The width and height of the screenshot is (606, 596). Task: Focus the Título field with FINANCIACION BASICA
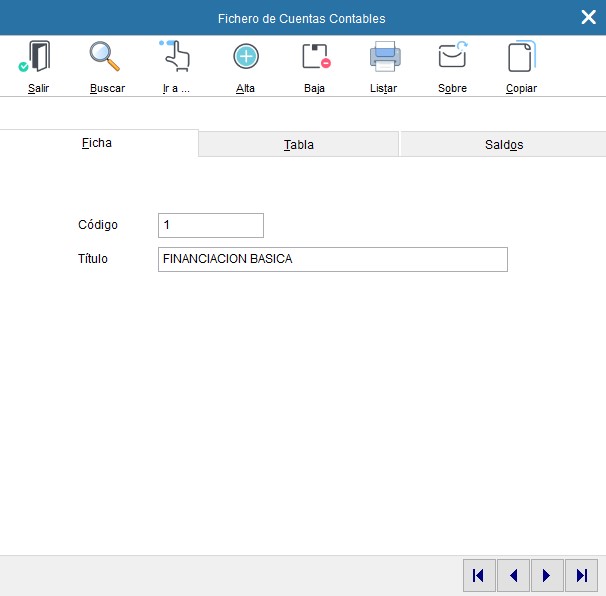point(332,259)
